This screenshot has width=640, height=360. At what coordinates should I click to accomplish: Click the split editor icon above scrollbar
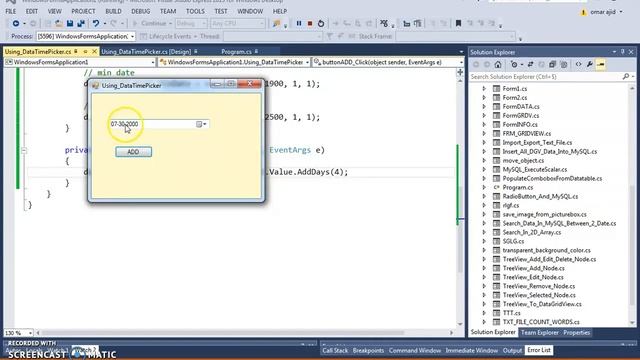tap(460, 72)
